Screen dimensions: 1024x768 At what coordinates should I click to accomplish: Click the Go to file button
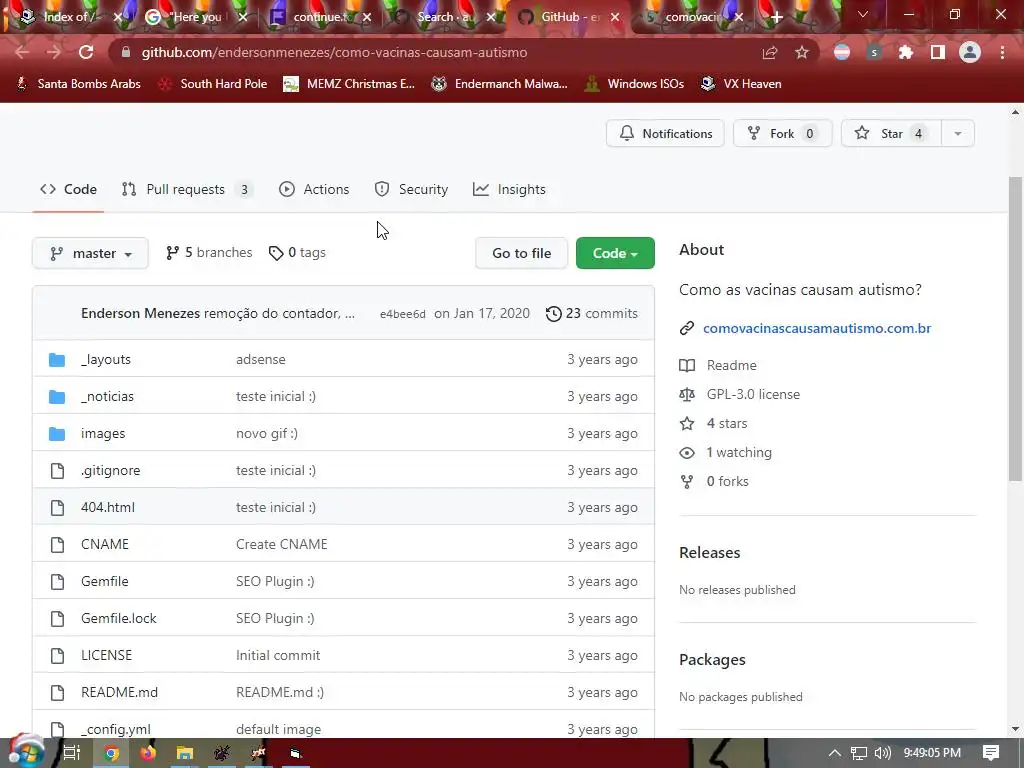[522, 253]
